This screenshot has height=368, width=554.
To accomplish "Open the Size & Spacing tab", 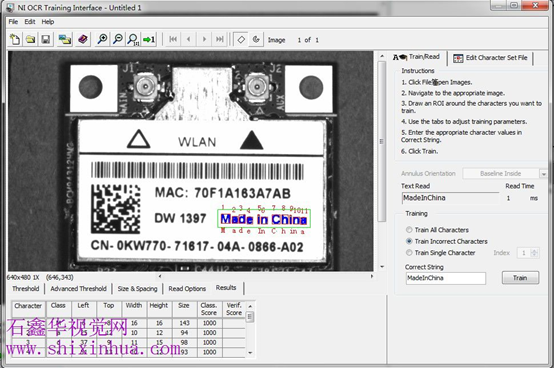I will coord(137,289).
